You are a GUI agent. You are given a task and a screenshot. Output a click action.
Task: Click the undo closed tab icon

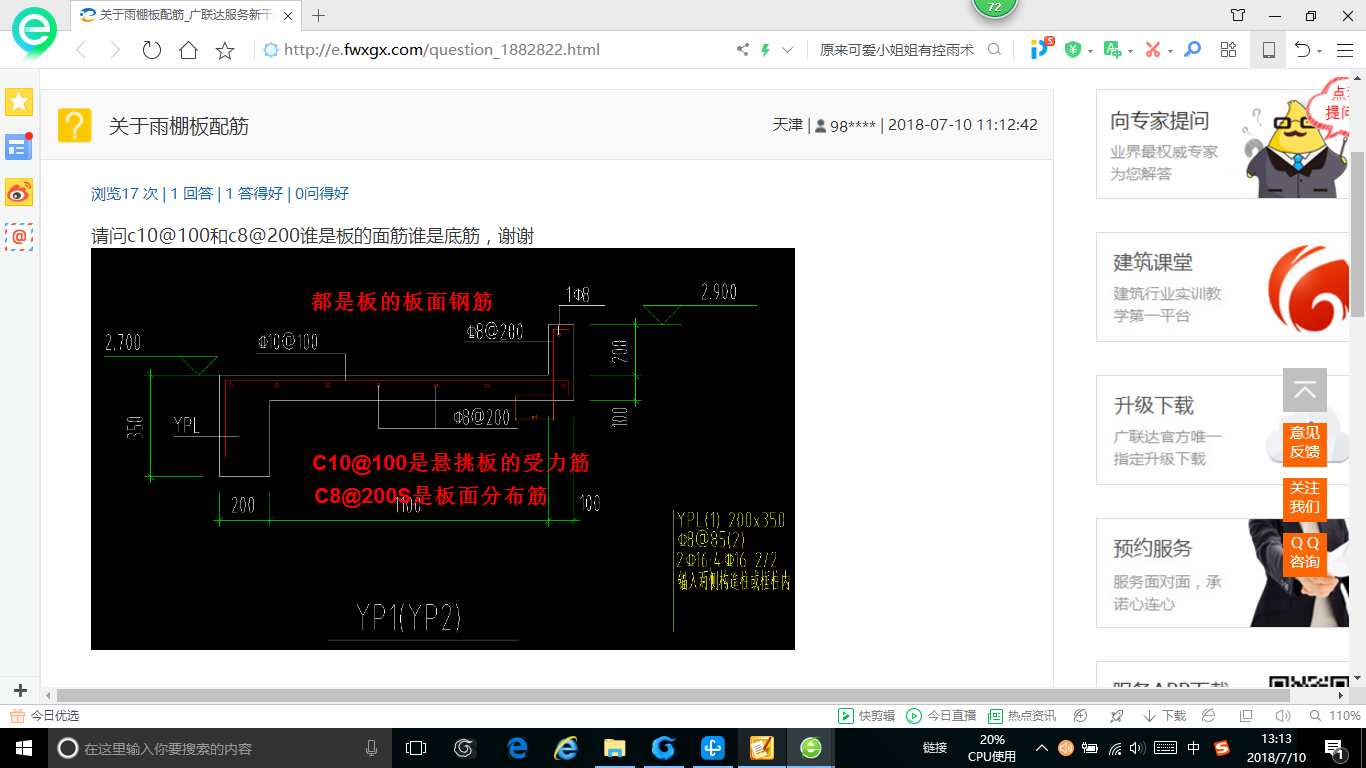[x=1302, y=49]
